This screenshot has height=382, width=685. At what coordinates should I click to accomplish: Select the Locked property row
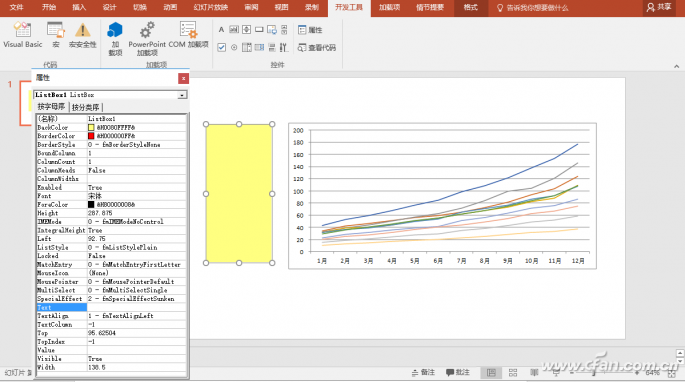[111, 256]
